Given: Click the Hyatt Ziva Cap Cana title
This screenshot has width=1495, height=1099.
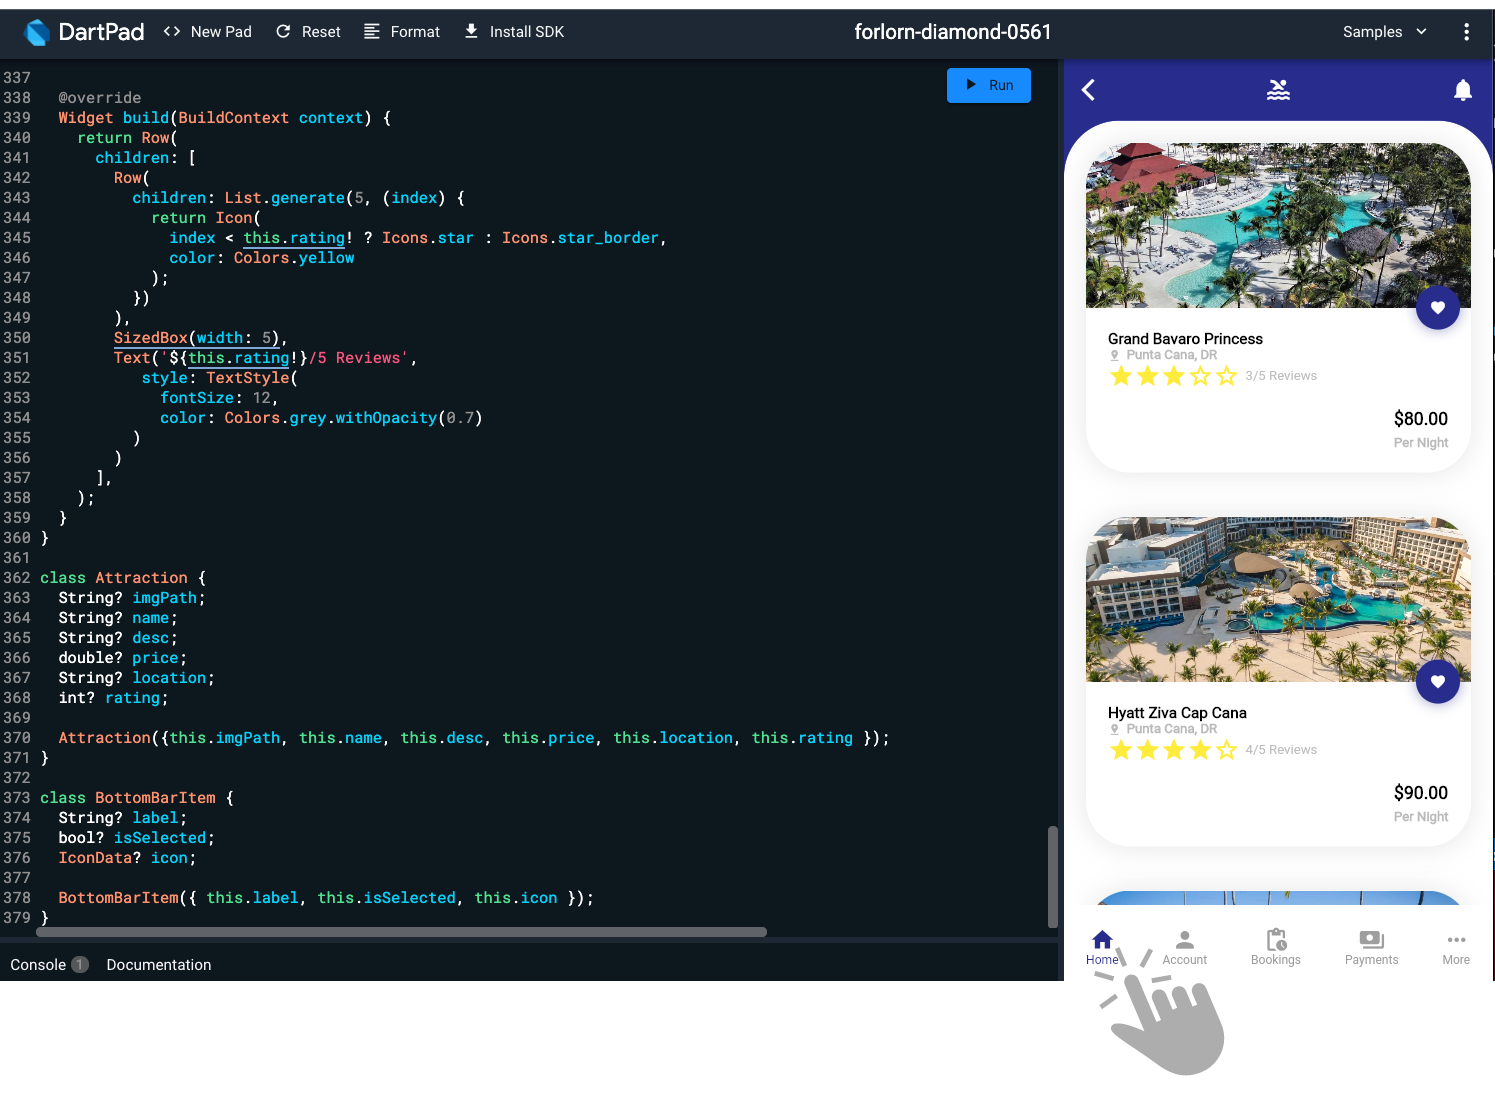Looking at the screenshot, I should pyautogui.click(x=1177, y=713).
